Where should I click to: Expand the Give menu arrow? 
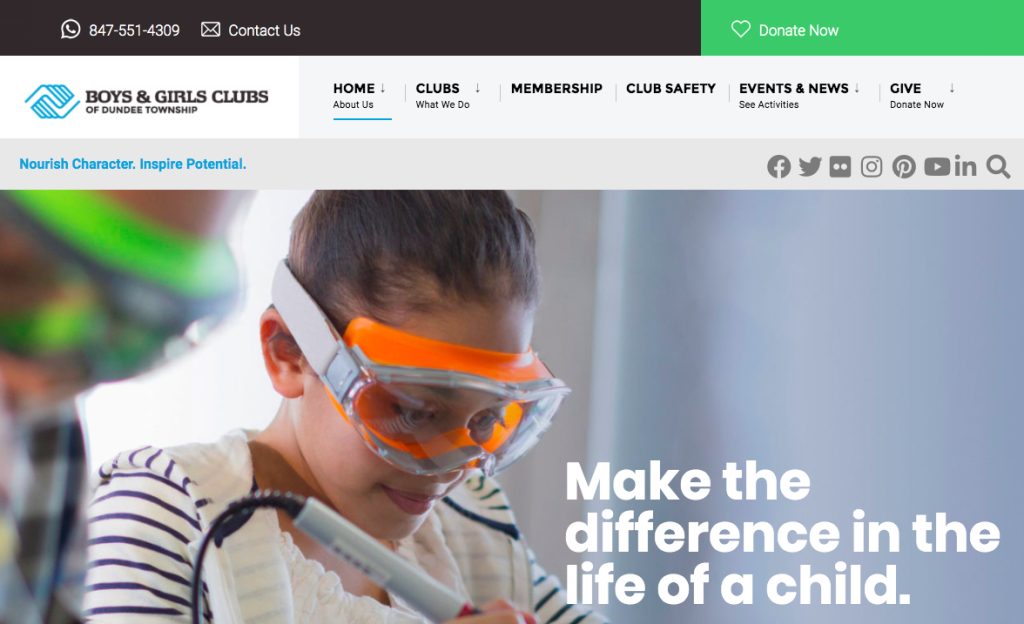point(952,88)
